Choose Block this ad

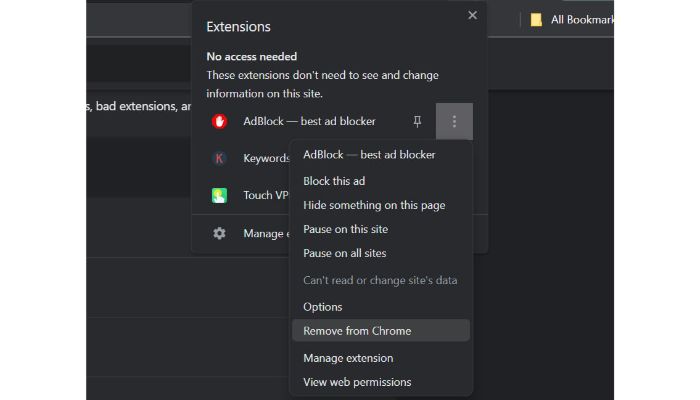(334, 181)
